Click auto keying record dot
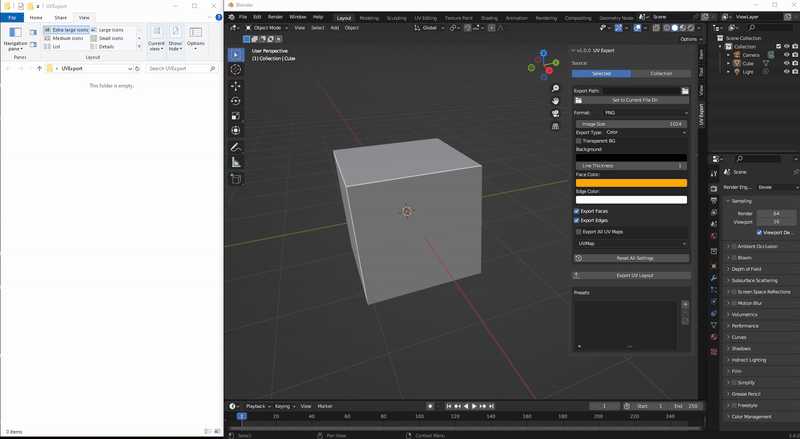Viewport: 800px width, 439px height. (430, 406)
